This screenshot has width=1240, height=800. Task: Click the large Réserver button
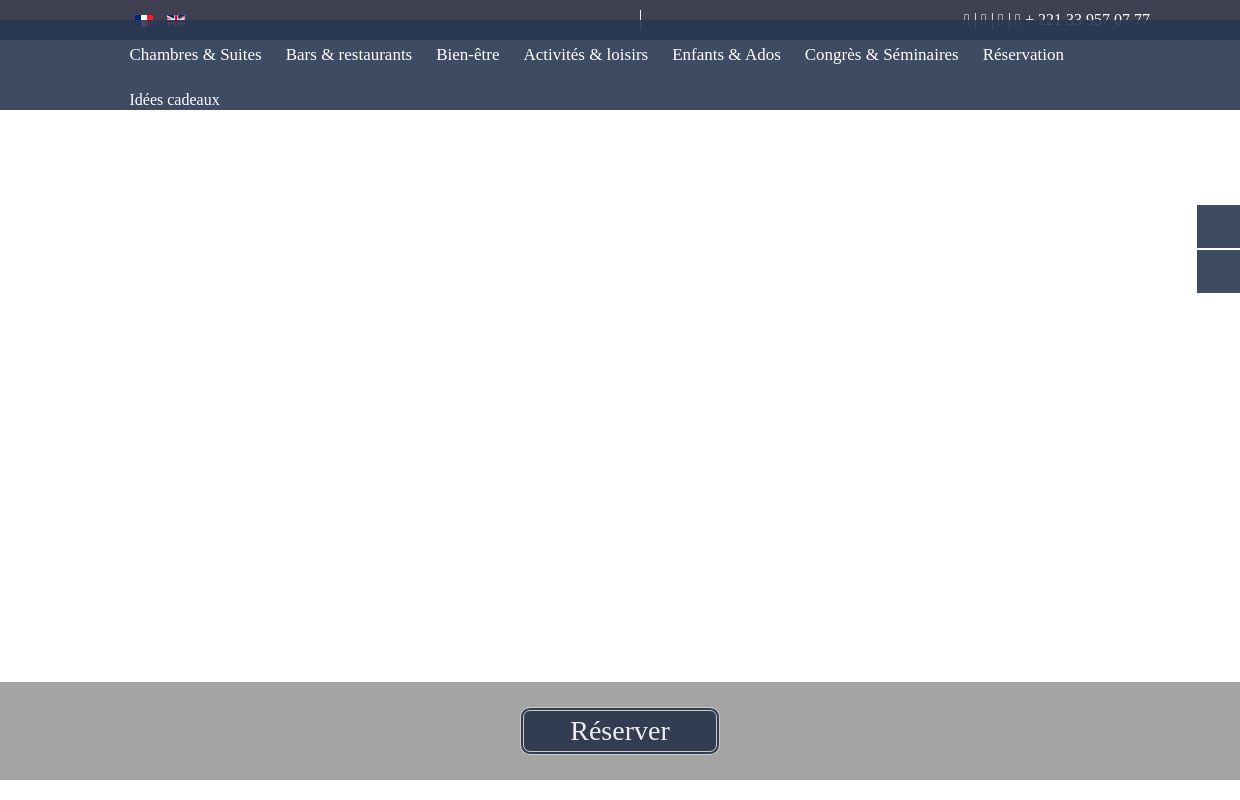coord(620,731)
